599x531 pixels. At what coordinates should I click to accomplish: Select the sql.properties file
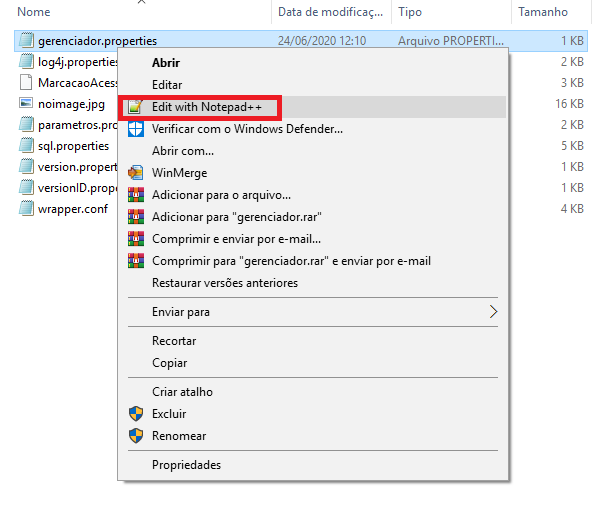coord(73,146)
